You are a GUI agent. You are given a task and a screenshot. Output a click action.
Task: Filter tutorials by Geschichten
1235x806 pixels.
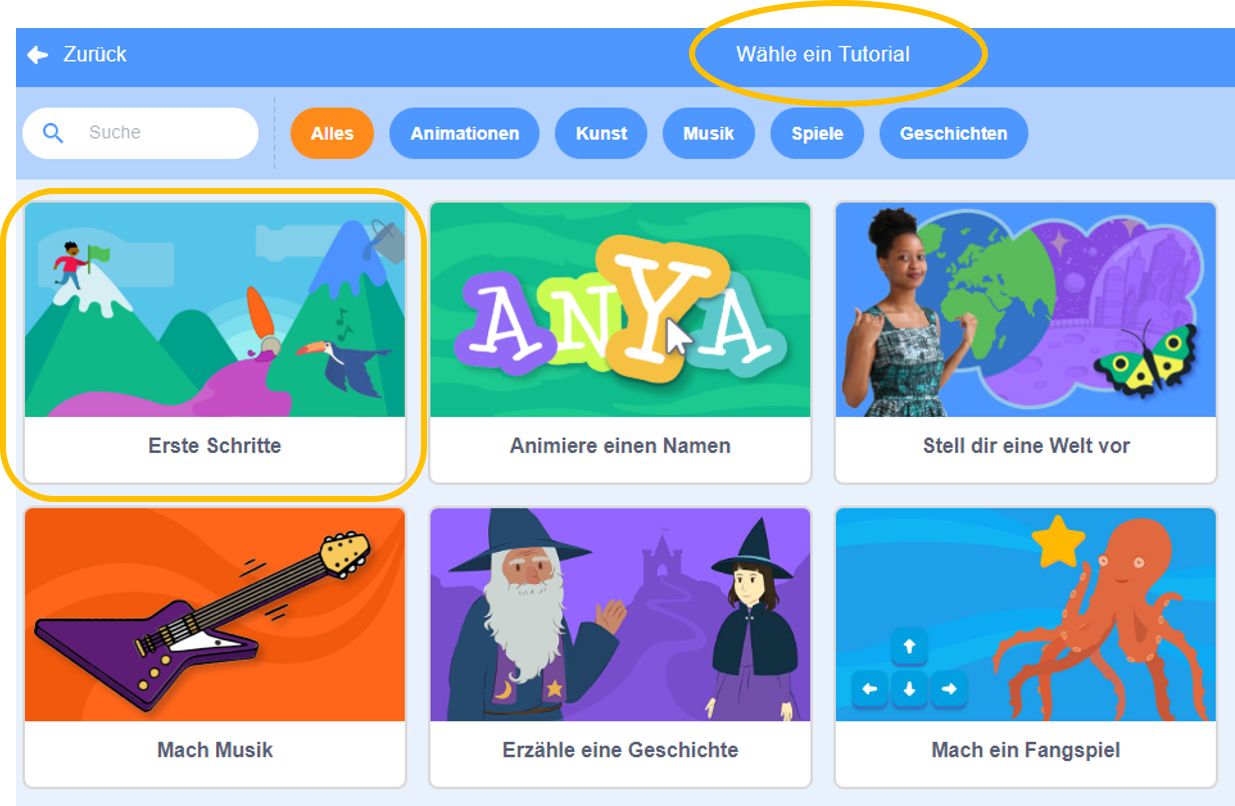coord(954,133)
